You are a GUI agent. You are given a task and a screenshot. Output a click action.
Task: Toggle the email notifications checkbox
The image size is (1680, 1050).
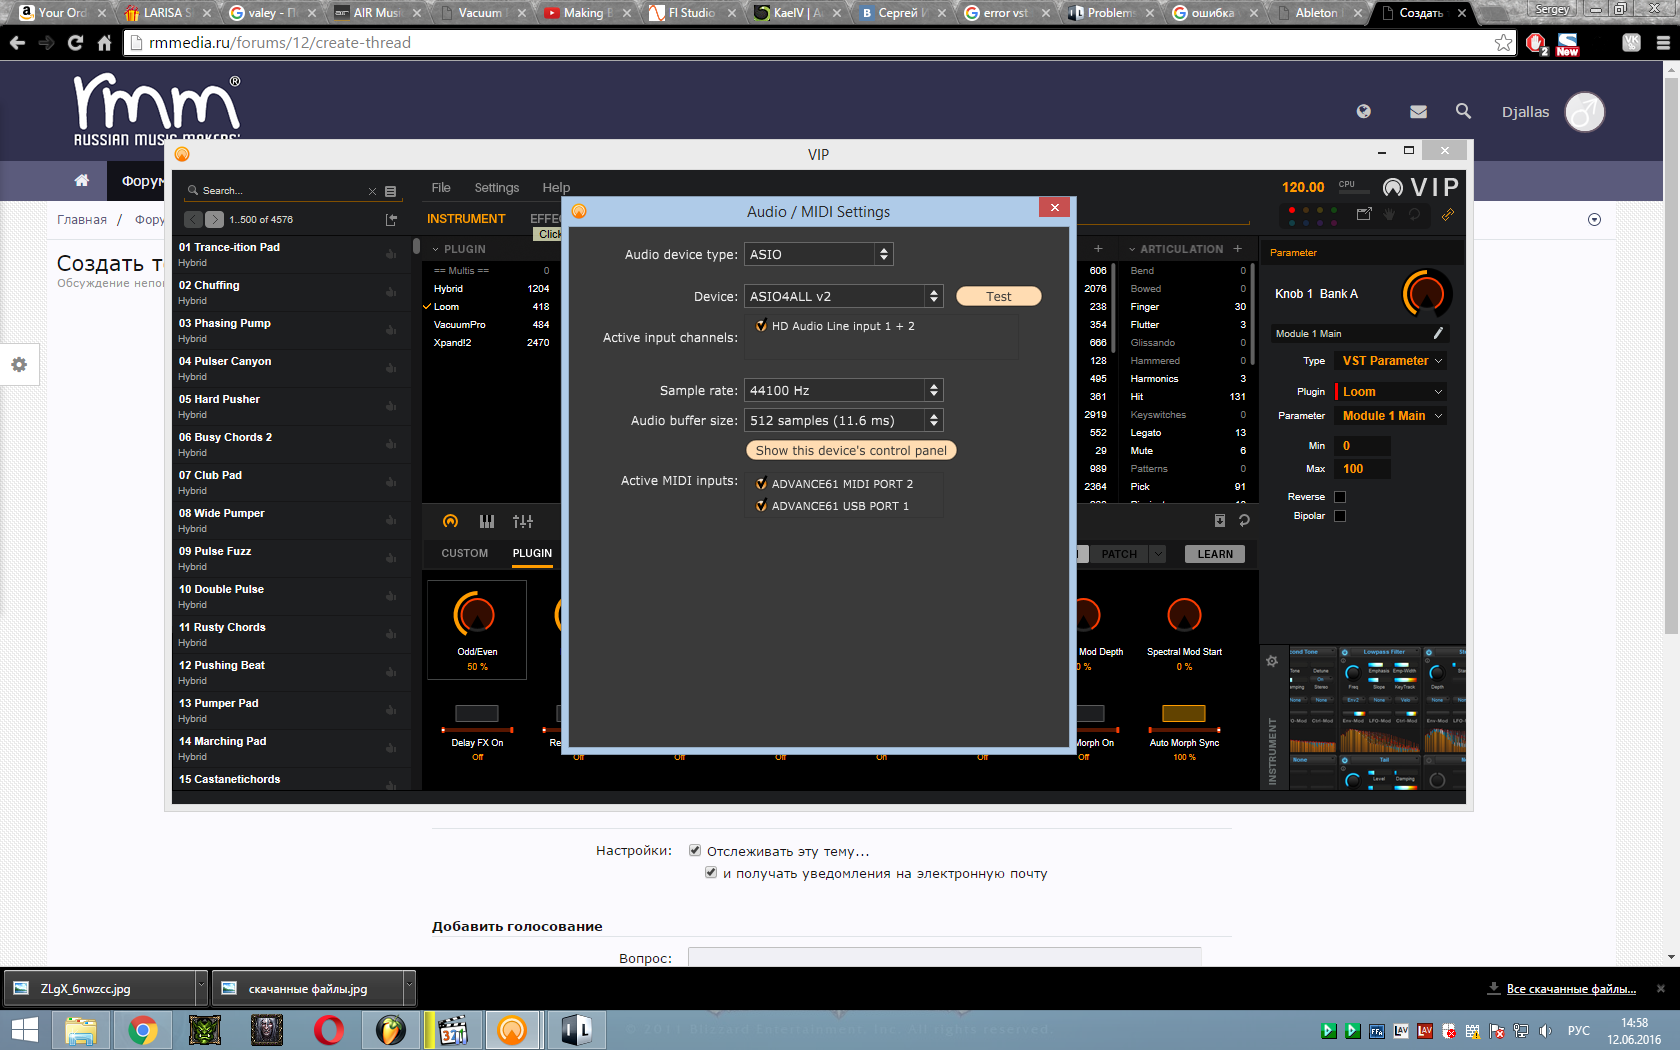(711, 873)
